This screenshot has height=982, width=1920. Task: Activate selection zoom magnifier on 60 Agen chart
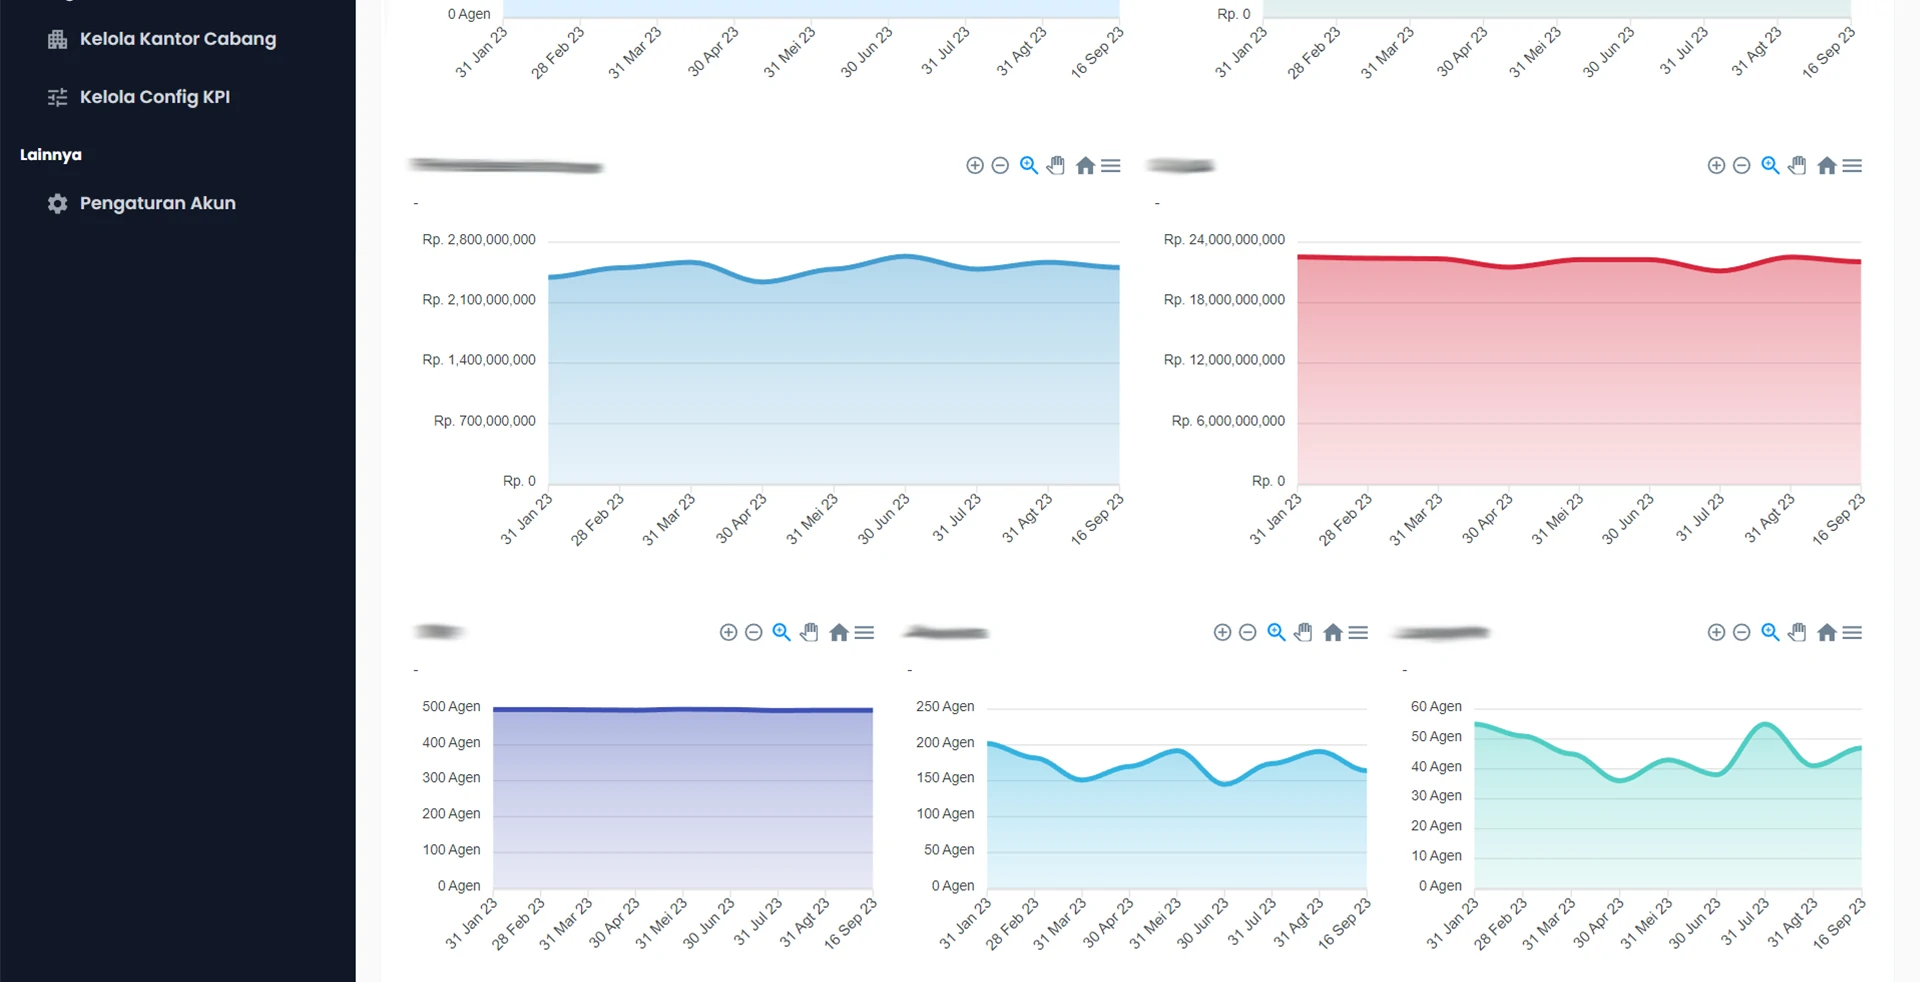1770,633
